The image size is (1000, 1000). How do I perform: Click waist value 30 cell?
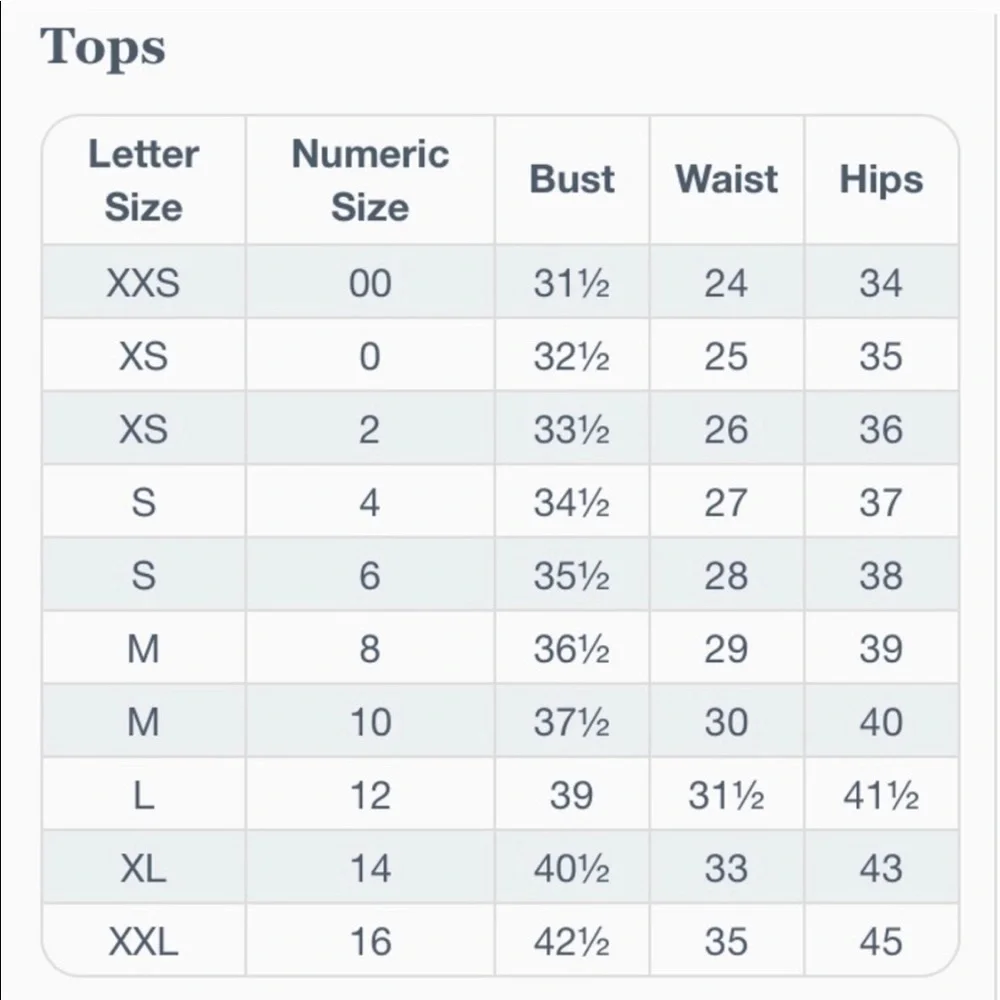(726, 721)
